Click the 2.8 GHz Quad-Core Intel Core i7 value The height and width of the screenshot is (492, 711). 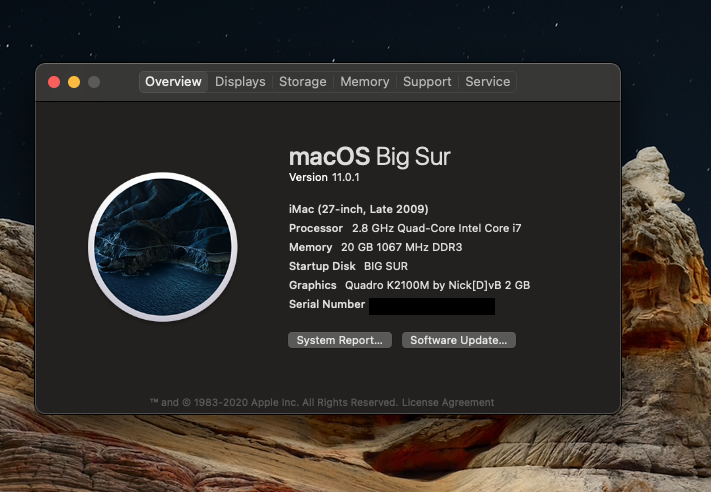[x=437, y=228]
